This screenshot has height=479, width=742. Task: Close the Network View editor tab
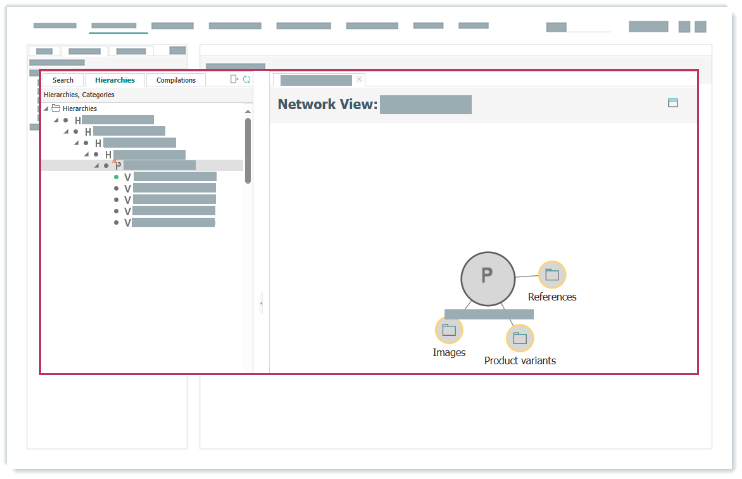click(x=359, y=80)
